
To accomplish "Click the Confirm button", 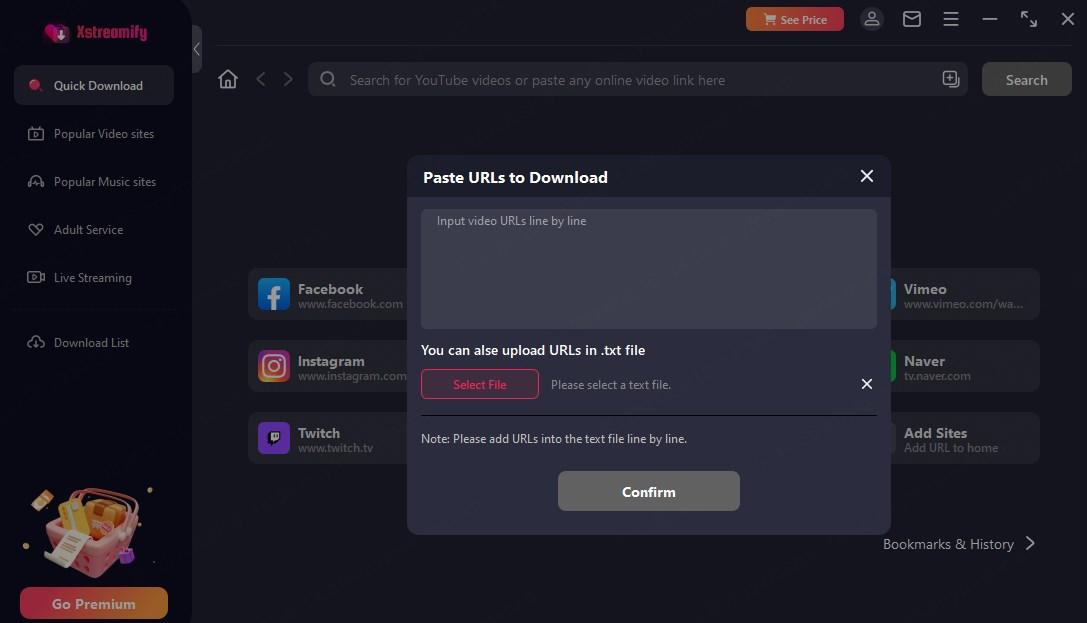I will (648, 491).
